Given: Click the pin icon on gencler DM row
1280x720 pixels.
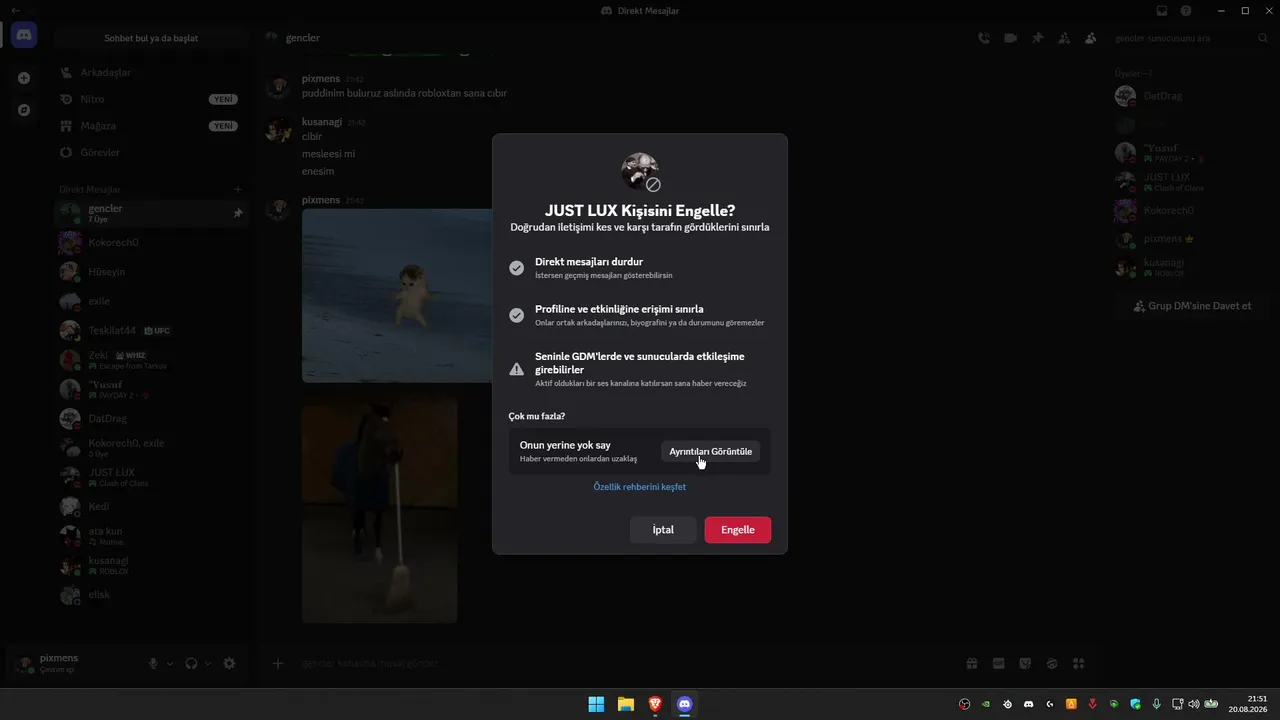Looking at the screenshot, I should [x=238, y=213].
